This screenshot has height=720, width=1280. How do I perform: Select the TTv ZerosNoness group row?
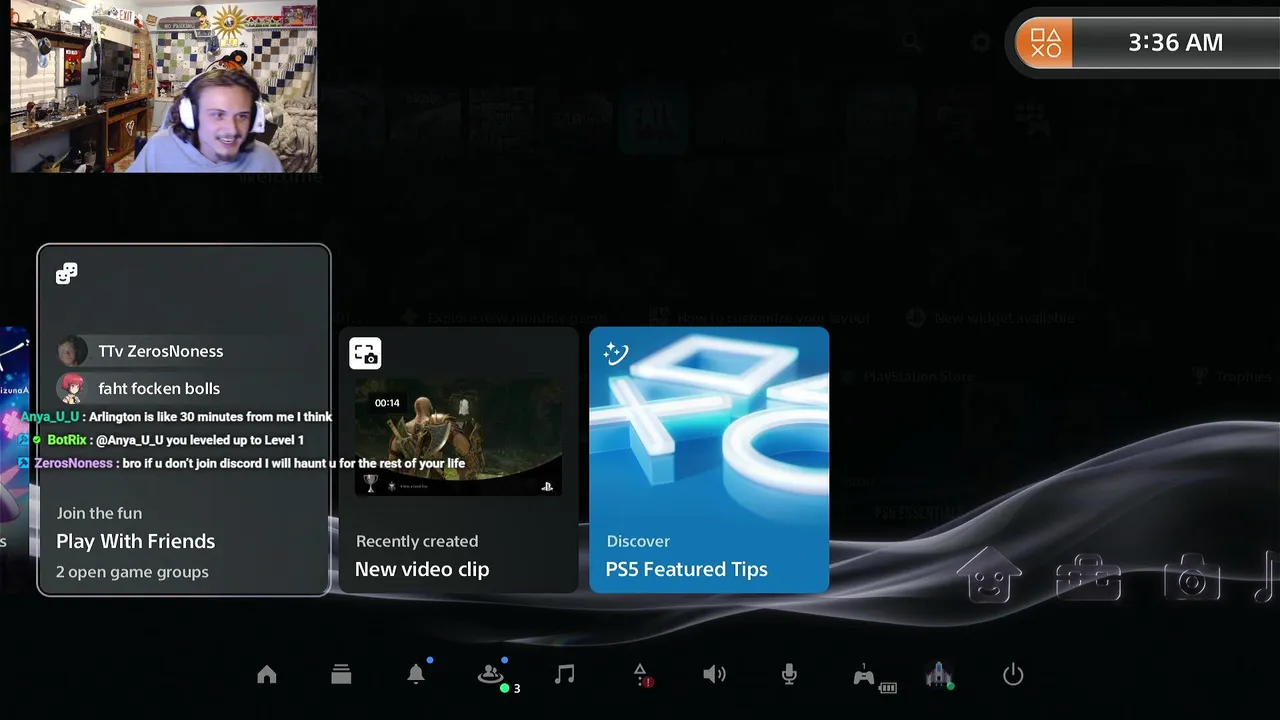[x=184, y=351]
